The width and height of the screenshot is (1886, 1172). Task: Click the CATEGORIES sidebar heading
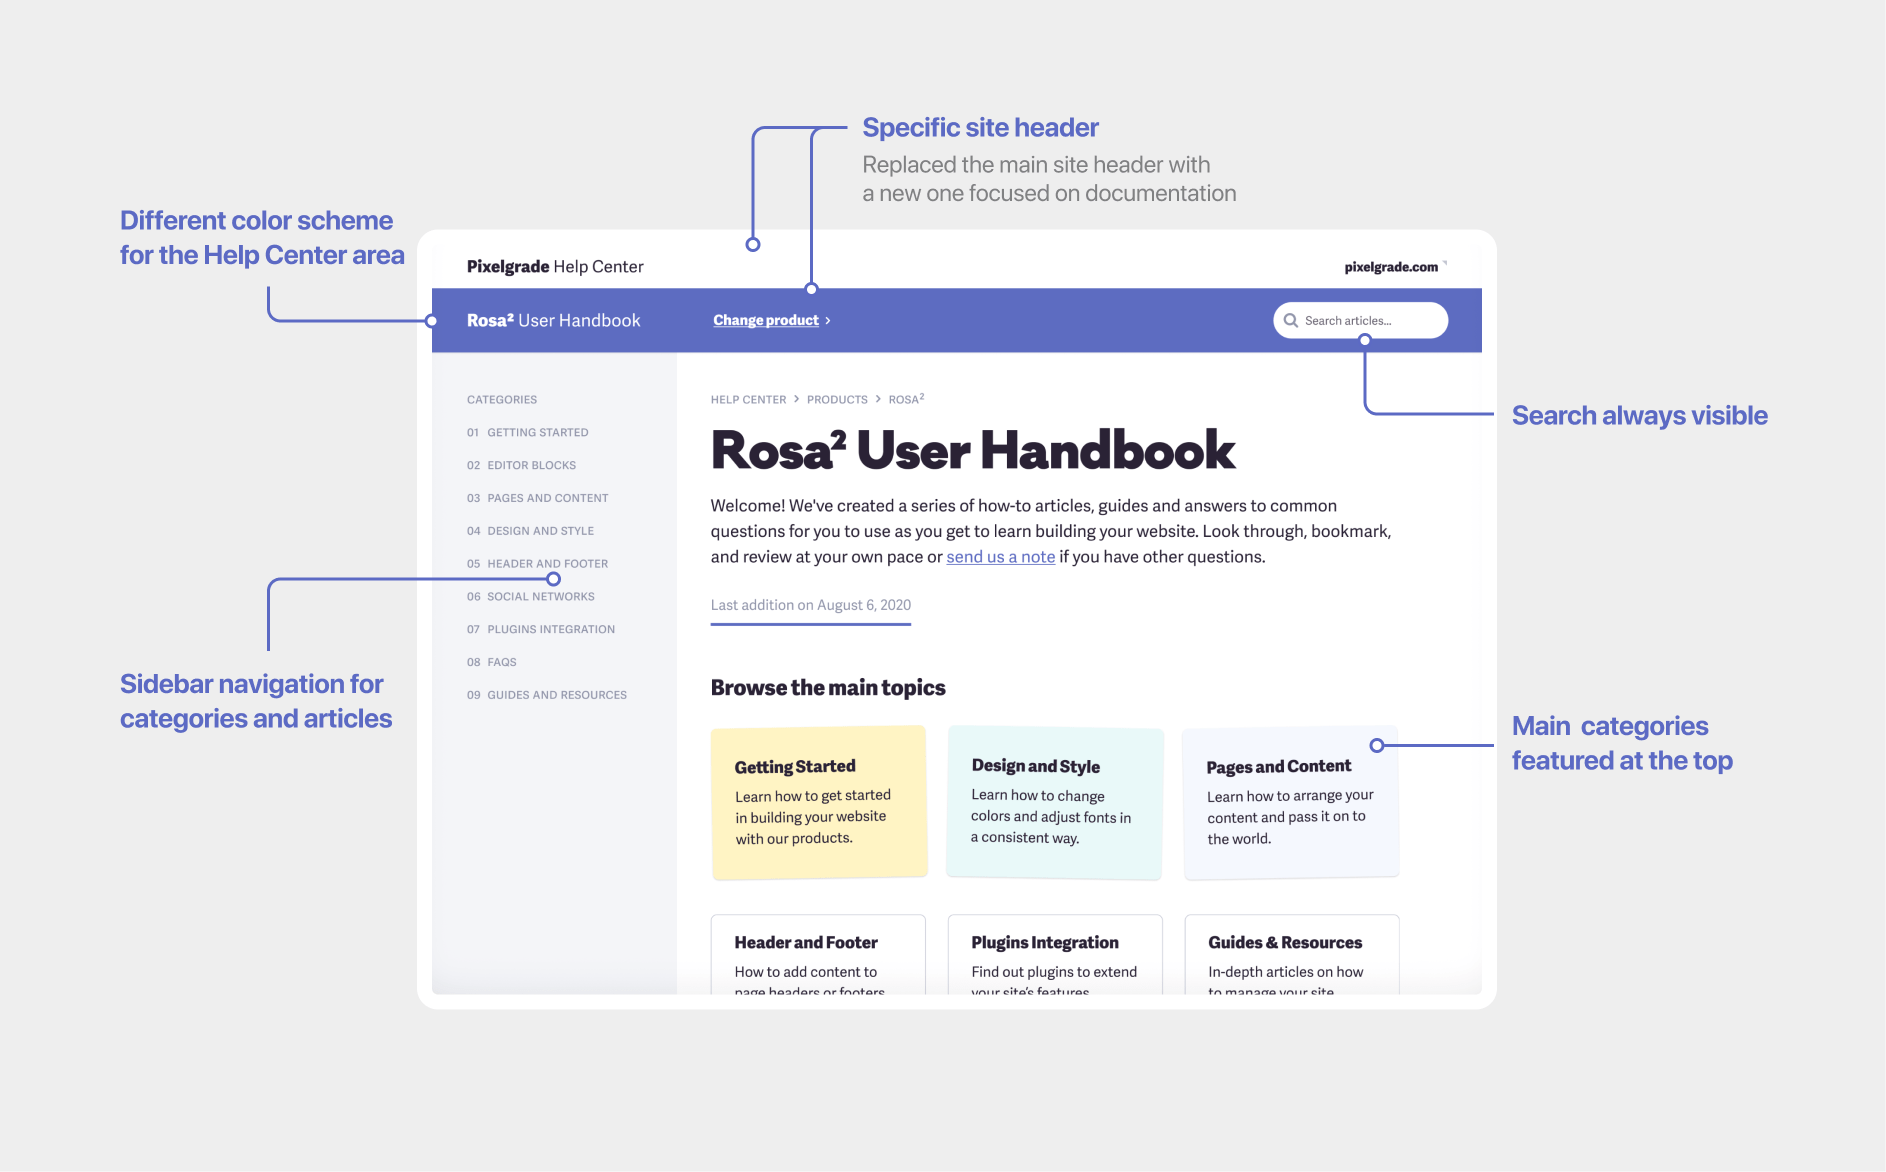point(502,400)
